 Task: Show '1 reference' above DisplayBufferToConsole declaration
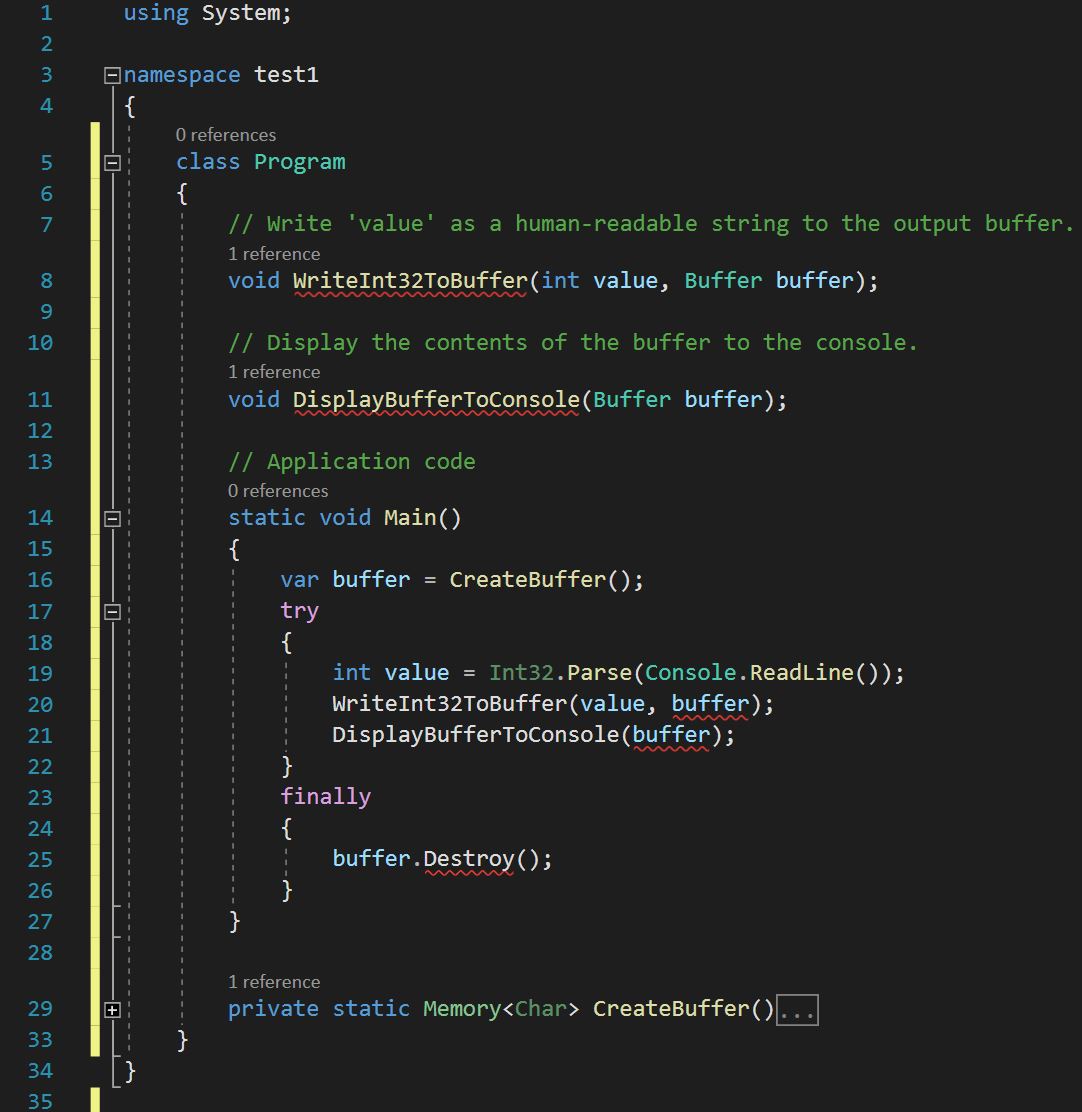tap(274, 372)
